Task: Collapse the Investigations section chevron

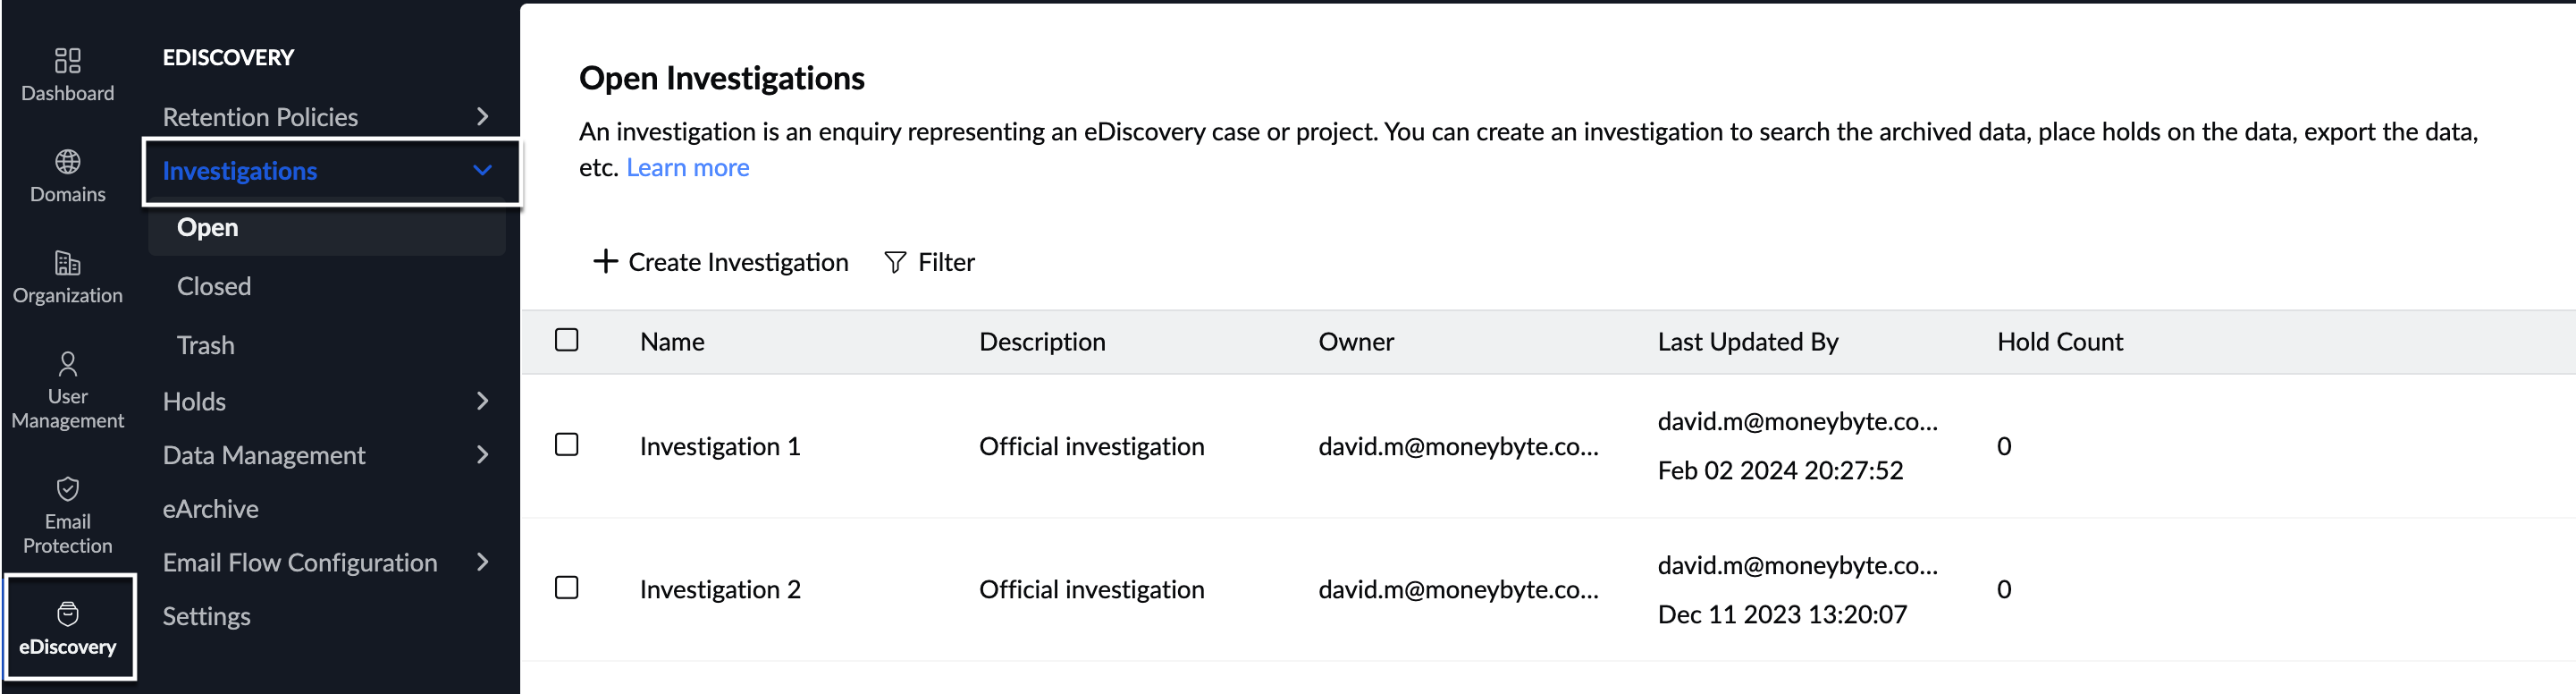Action: [x=483, y=171]
